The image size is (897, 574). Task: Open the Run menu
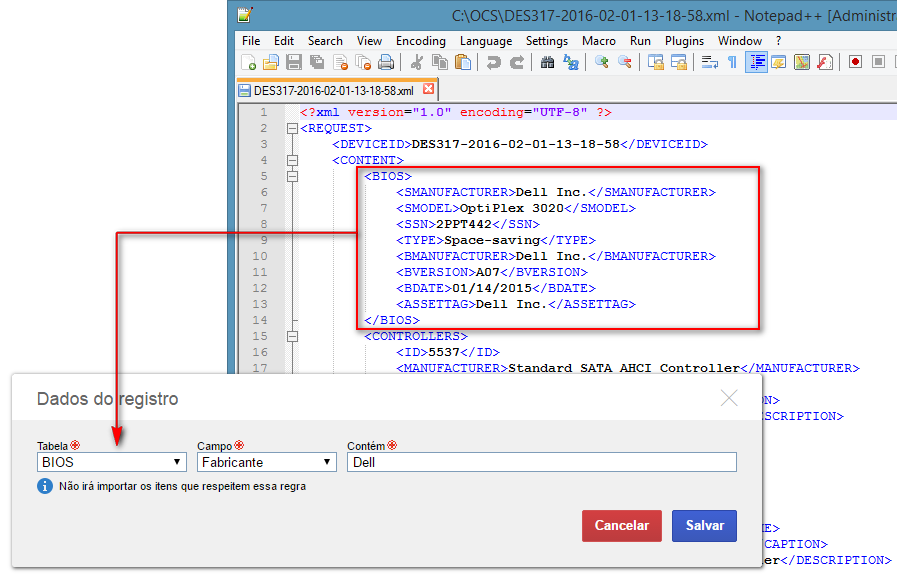pos(640,41)
